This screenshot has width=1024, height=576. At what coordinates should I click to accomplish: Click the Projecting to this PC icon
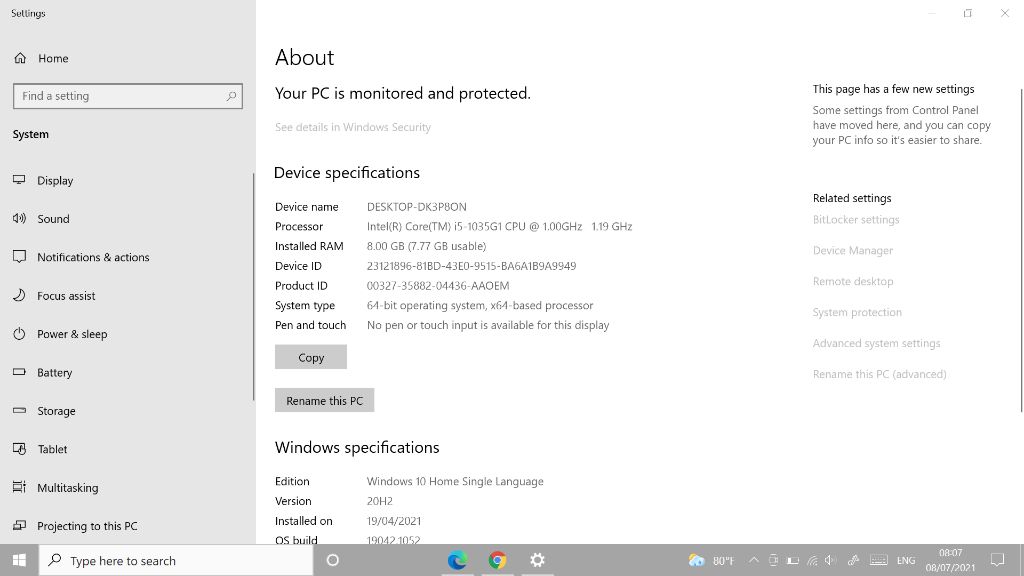coord(20,525)
